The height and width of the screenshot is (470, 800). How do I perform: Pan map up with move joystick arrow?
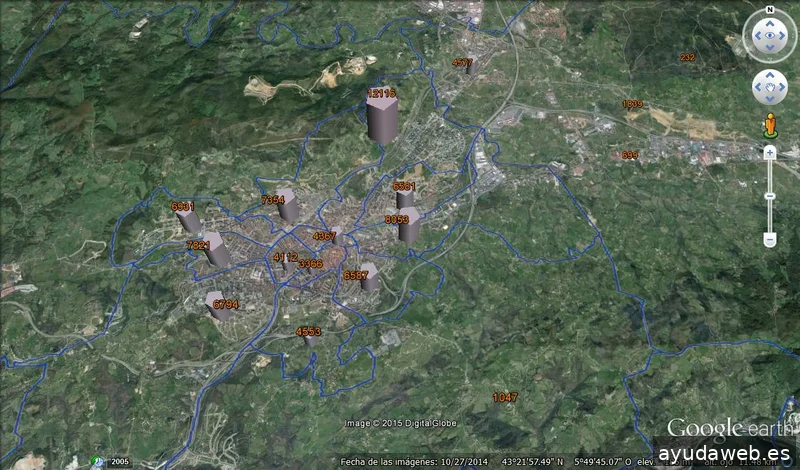click(x=770, y=76)
